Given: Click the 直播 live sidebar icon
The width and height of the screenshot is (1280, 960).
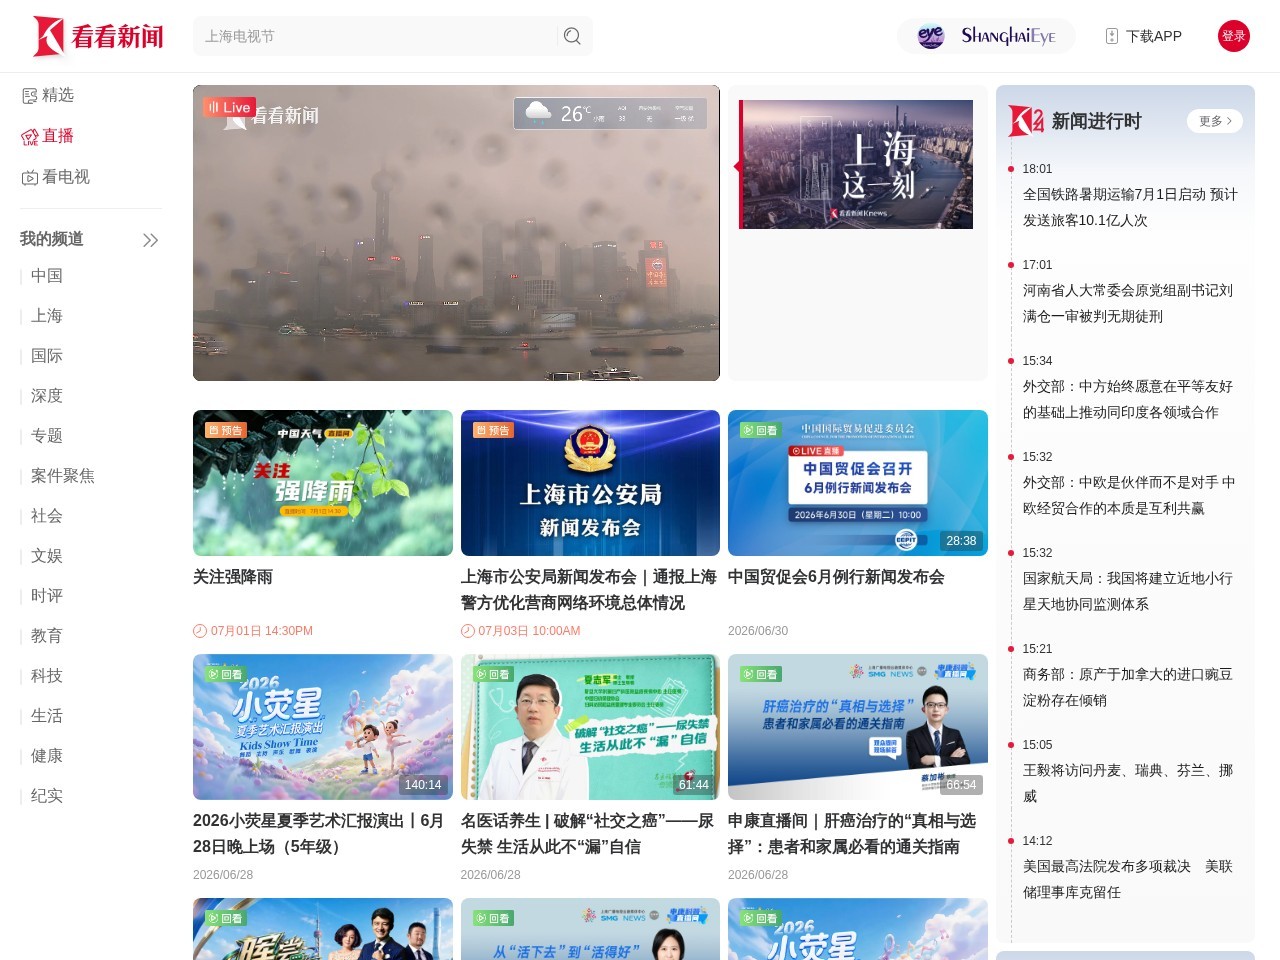Looking at the screenshot, I should 30,136.
